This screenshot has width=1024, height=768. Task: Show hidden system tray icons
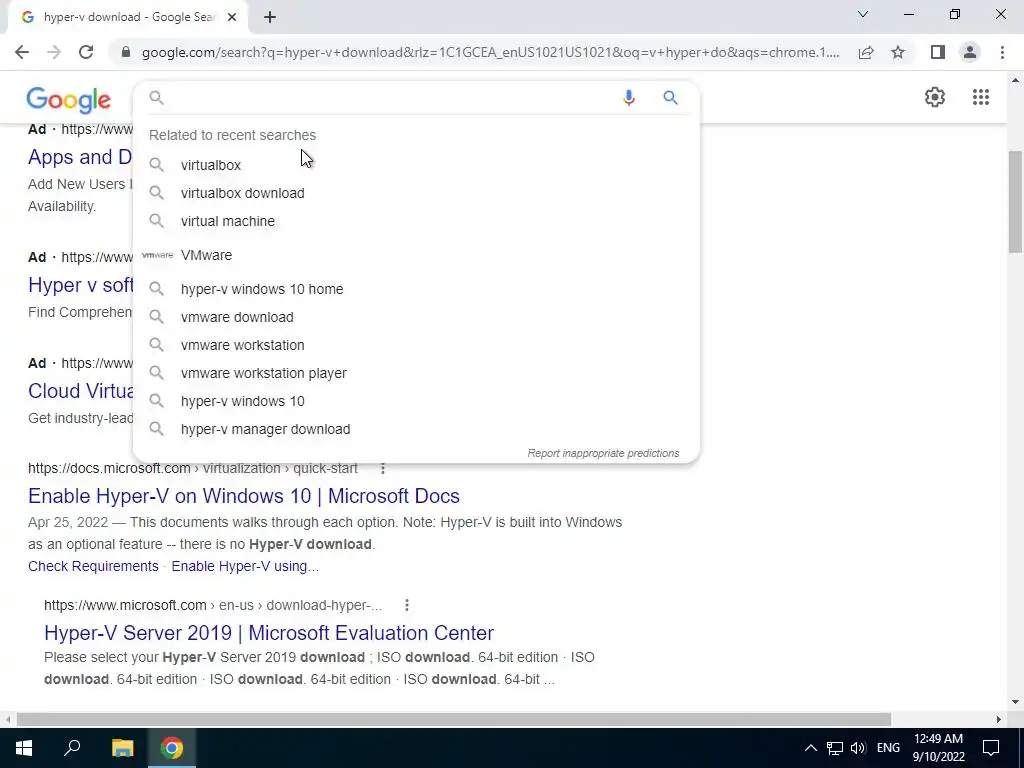(810, 748)
